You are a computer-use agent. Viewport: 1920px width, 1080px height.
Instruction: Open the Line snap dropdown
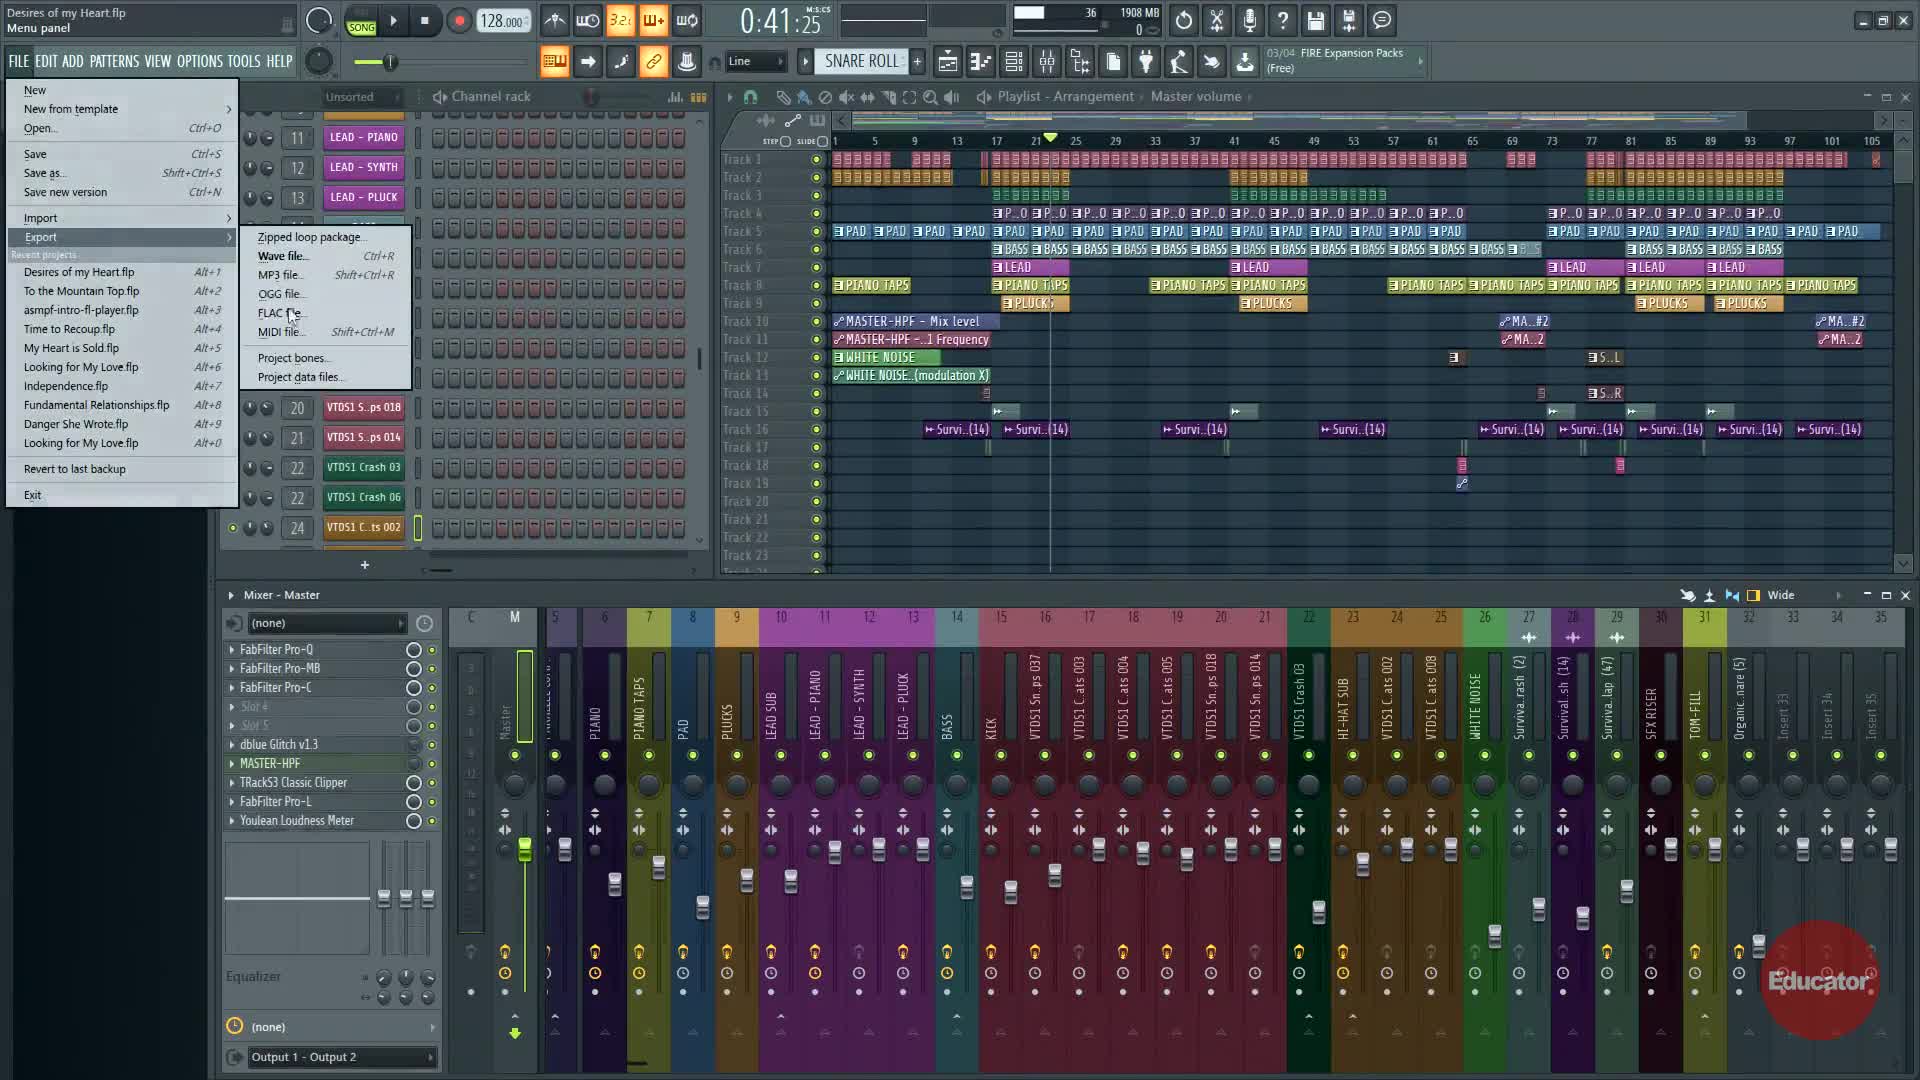755,62
